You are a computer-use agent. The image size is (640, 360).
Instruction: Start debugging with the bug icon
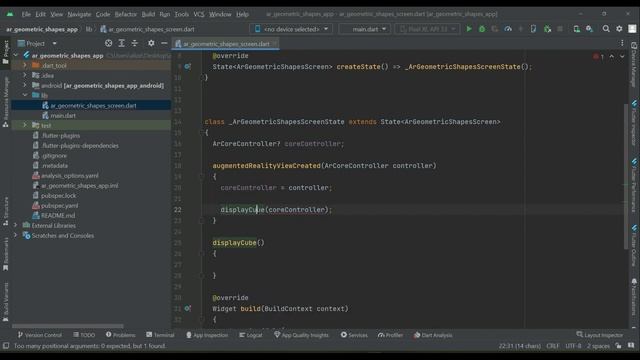[x=482, y=29]
